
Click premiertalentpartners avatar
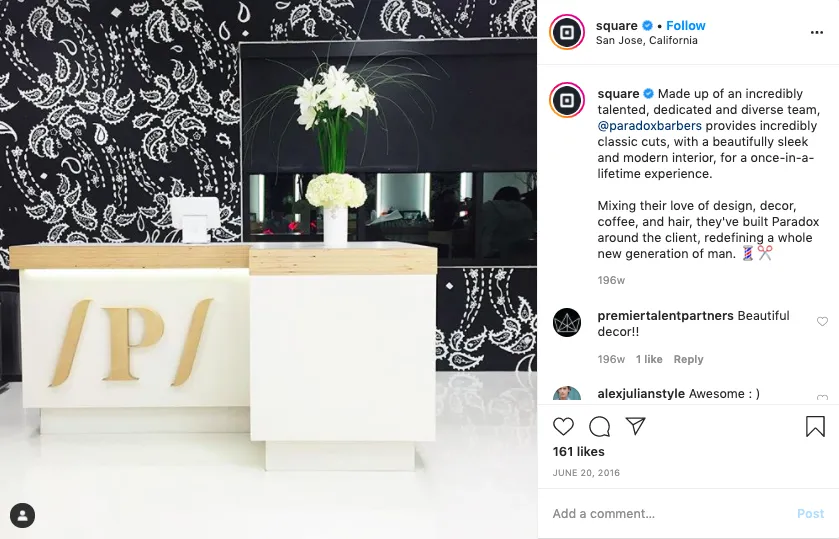[567, 322]
